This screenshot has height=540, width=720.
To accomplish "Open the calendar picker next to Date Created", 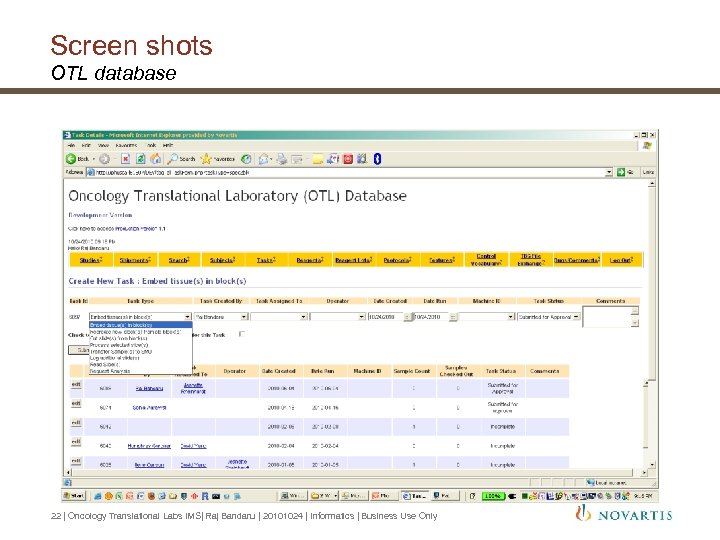I will (x=407, y=317).
